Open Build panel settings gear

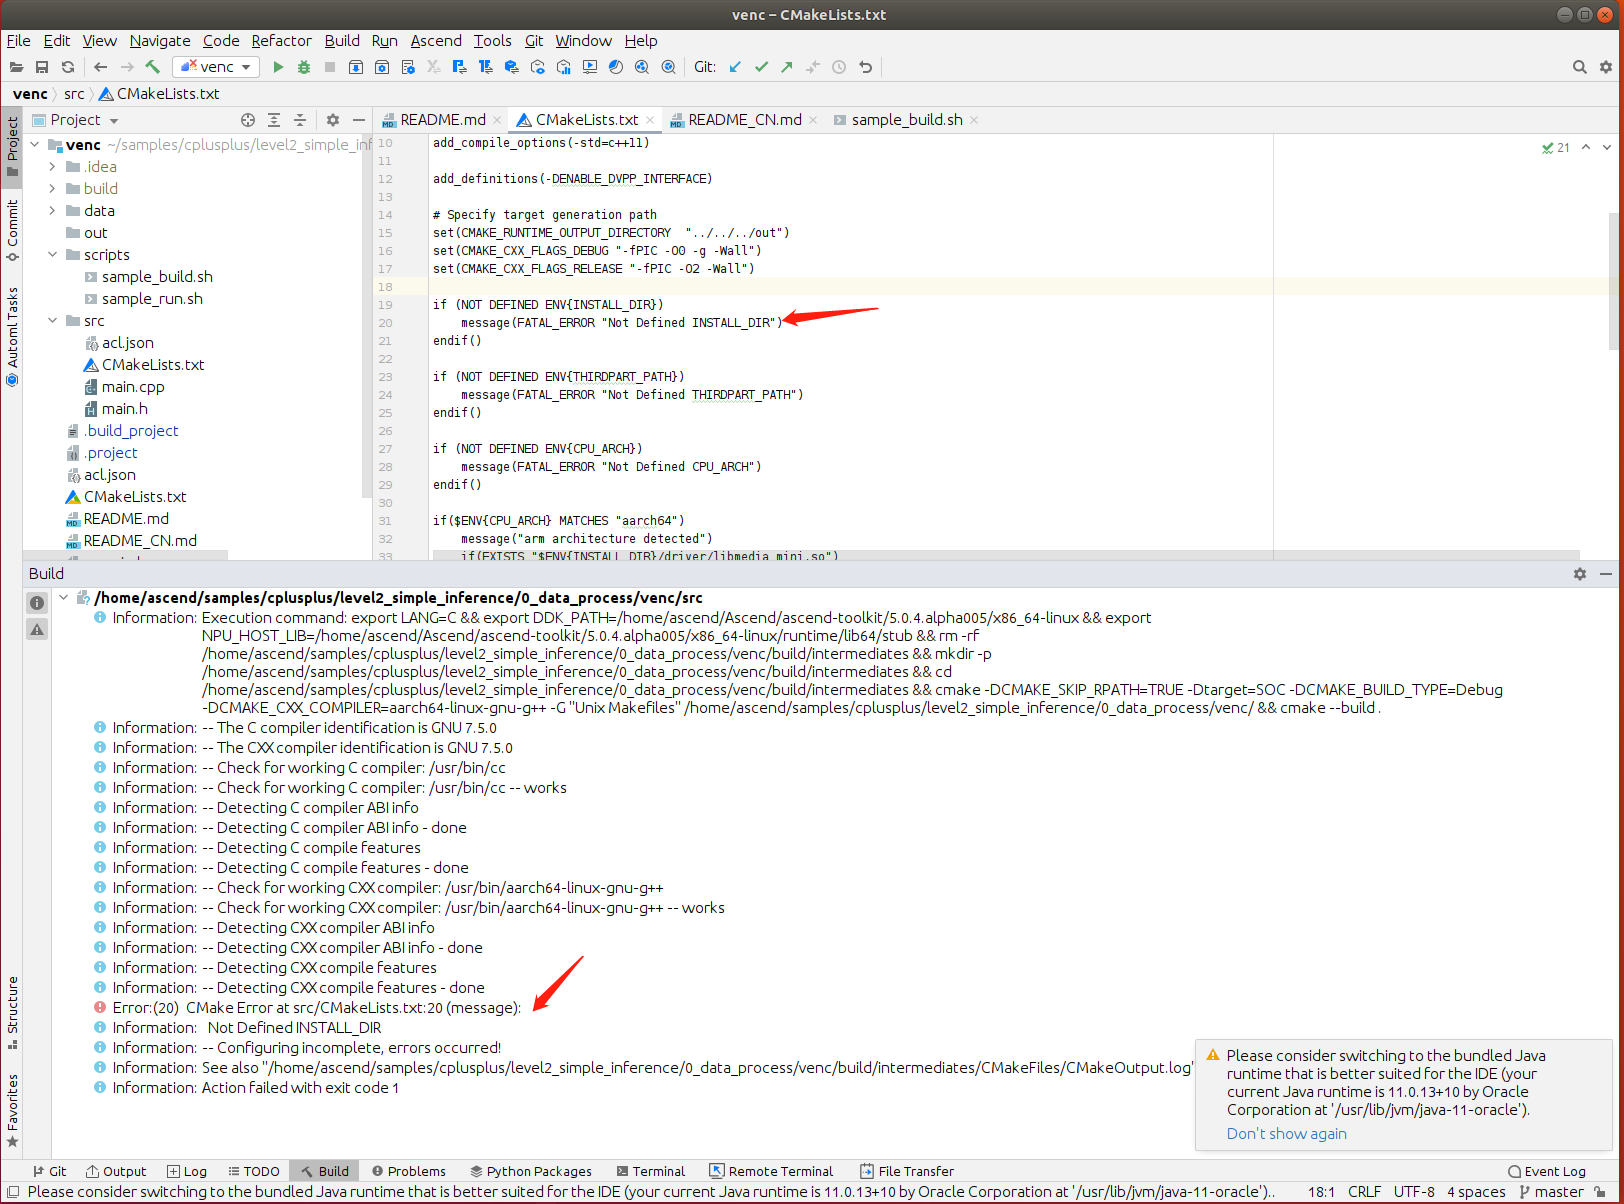tap(1580, 574)
